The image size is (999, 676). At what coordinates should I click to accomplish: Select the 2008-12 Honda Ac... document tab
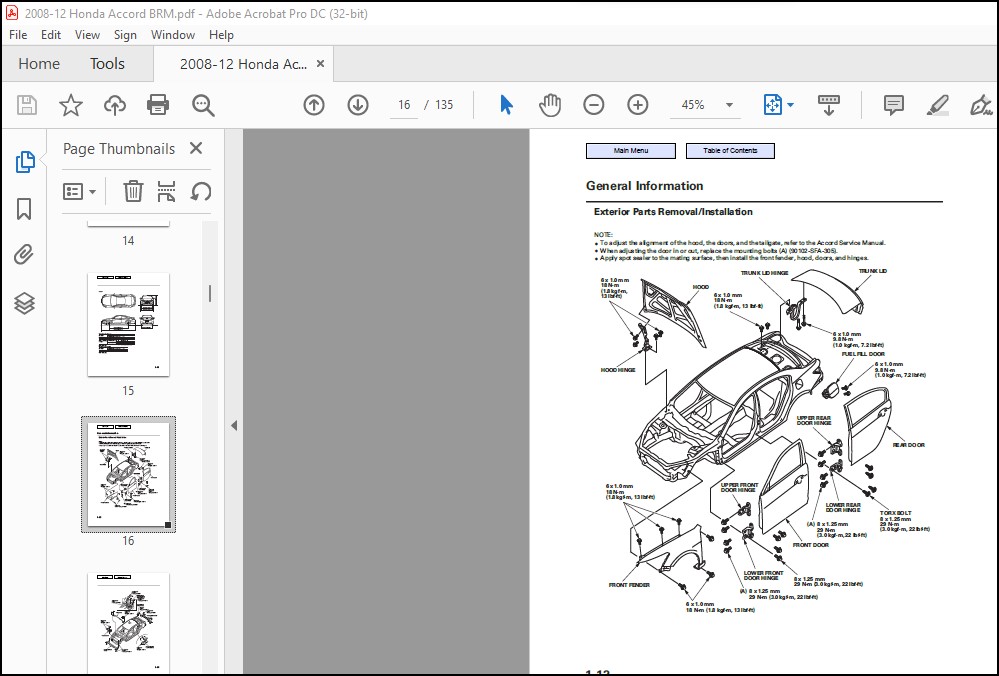click(x=243, y=64)
